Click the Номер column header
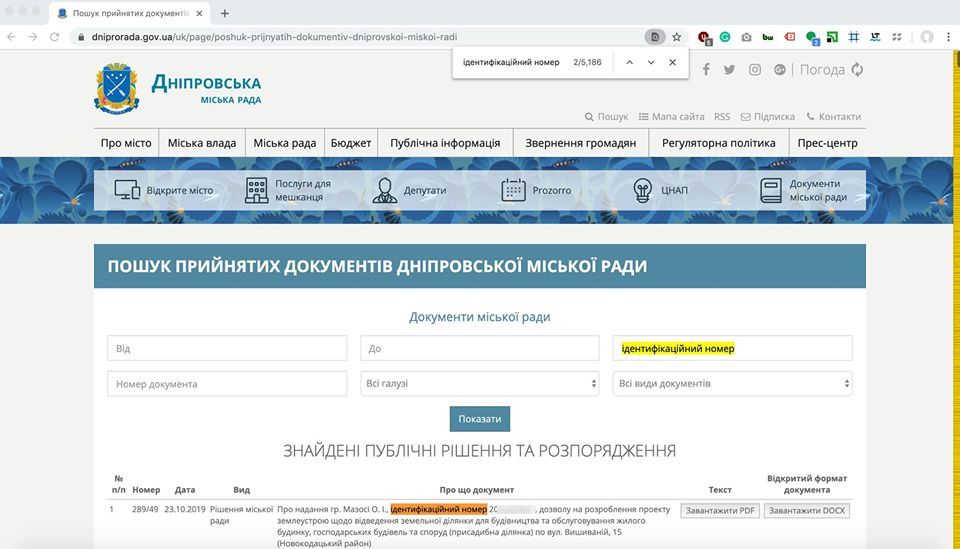 click(x=146, y=490)
